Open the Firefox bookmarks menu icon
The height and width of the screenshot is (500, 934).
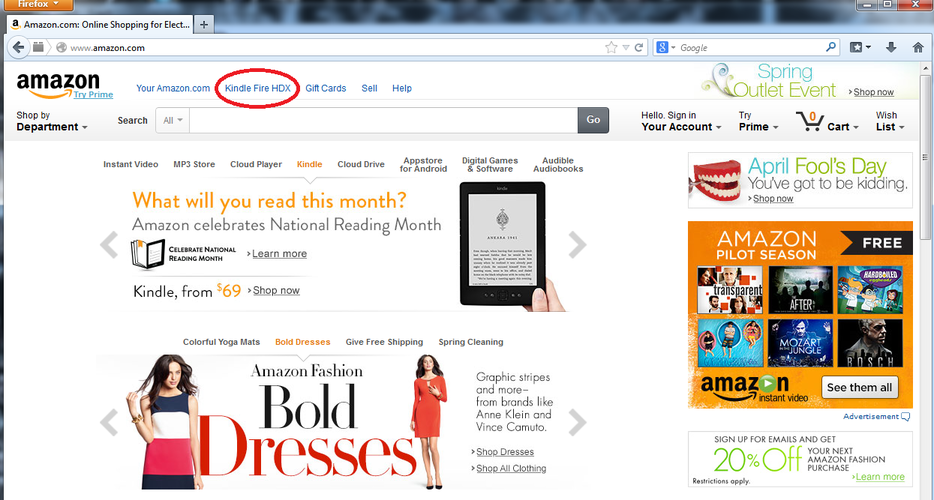click(860, 48)
